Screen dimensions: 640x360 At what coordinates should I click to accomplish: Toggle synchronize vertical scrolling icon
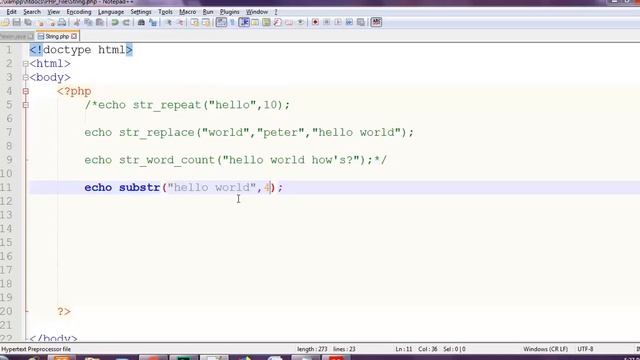(x=195, y=22)
